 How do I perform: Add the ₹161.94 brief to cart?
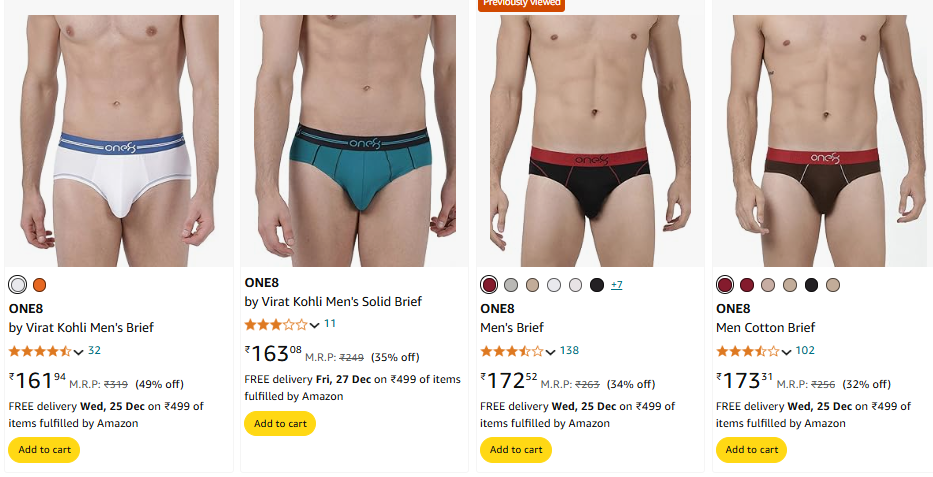coord(44,450)
